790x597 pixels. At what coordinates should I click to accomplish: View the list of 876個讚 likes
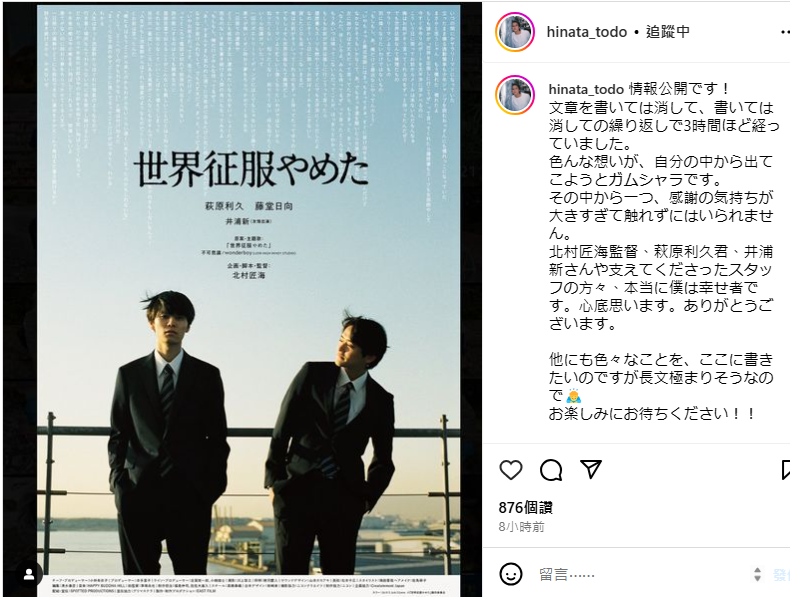coord(525,507)
